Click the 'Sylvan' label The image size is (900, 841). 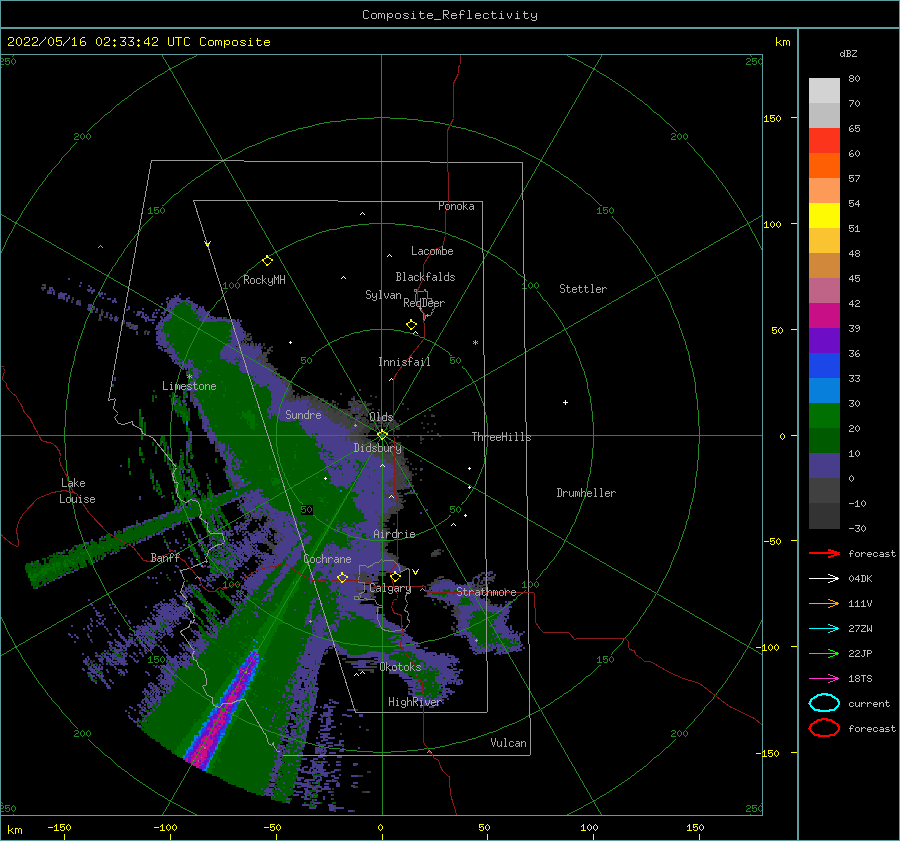click(x=383, y=295)
